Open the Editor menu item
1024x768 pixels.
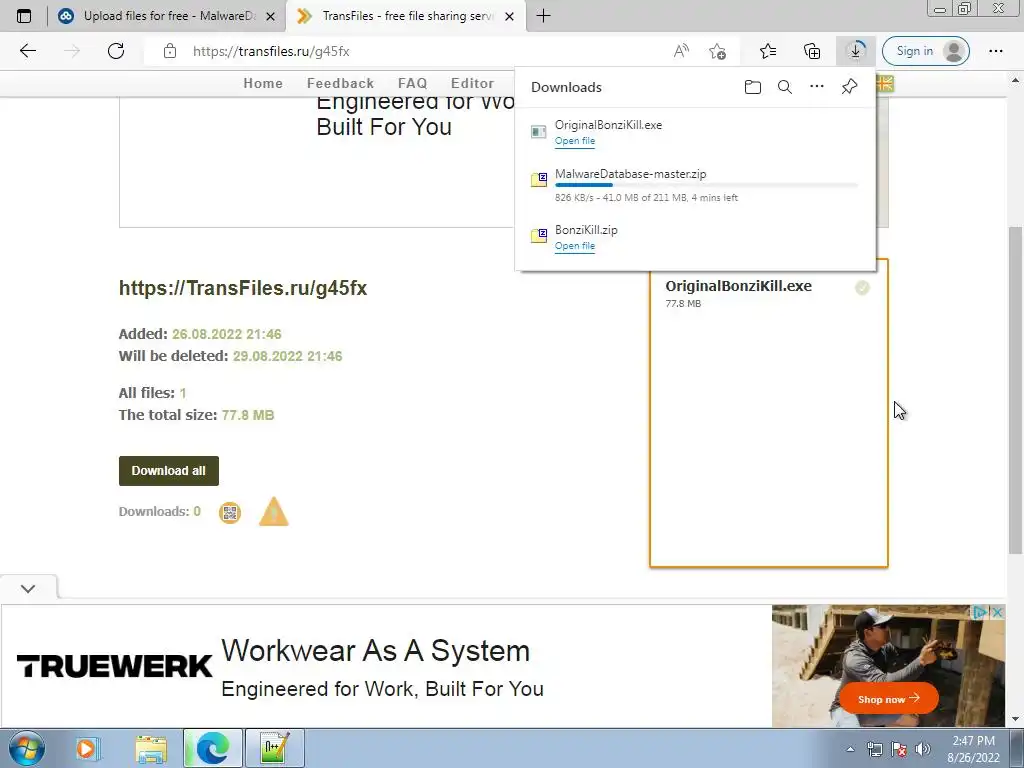pos(472,84)
